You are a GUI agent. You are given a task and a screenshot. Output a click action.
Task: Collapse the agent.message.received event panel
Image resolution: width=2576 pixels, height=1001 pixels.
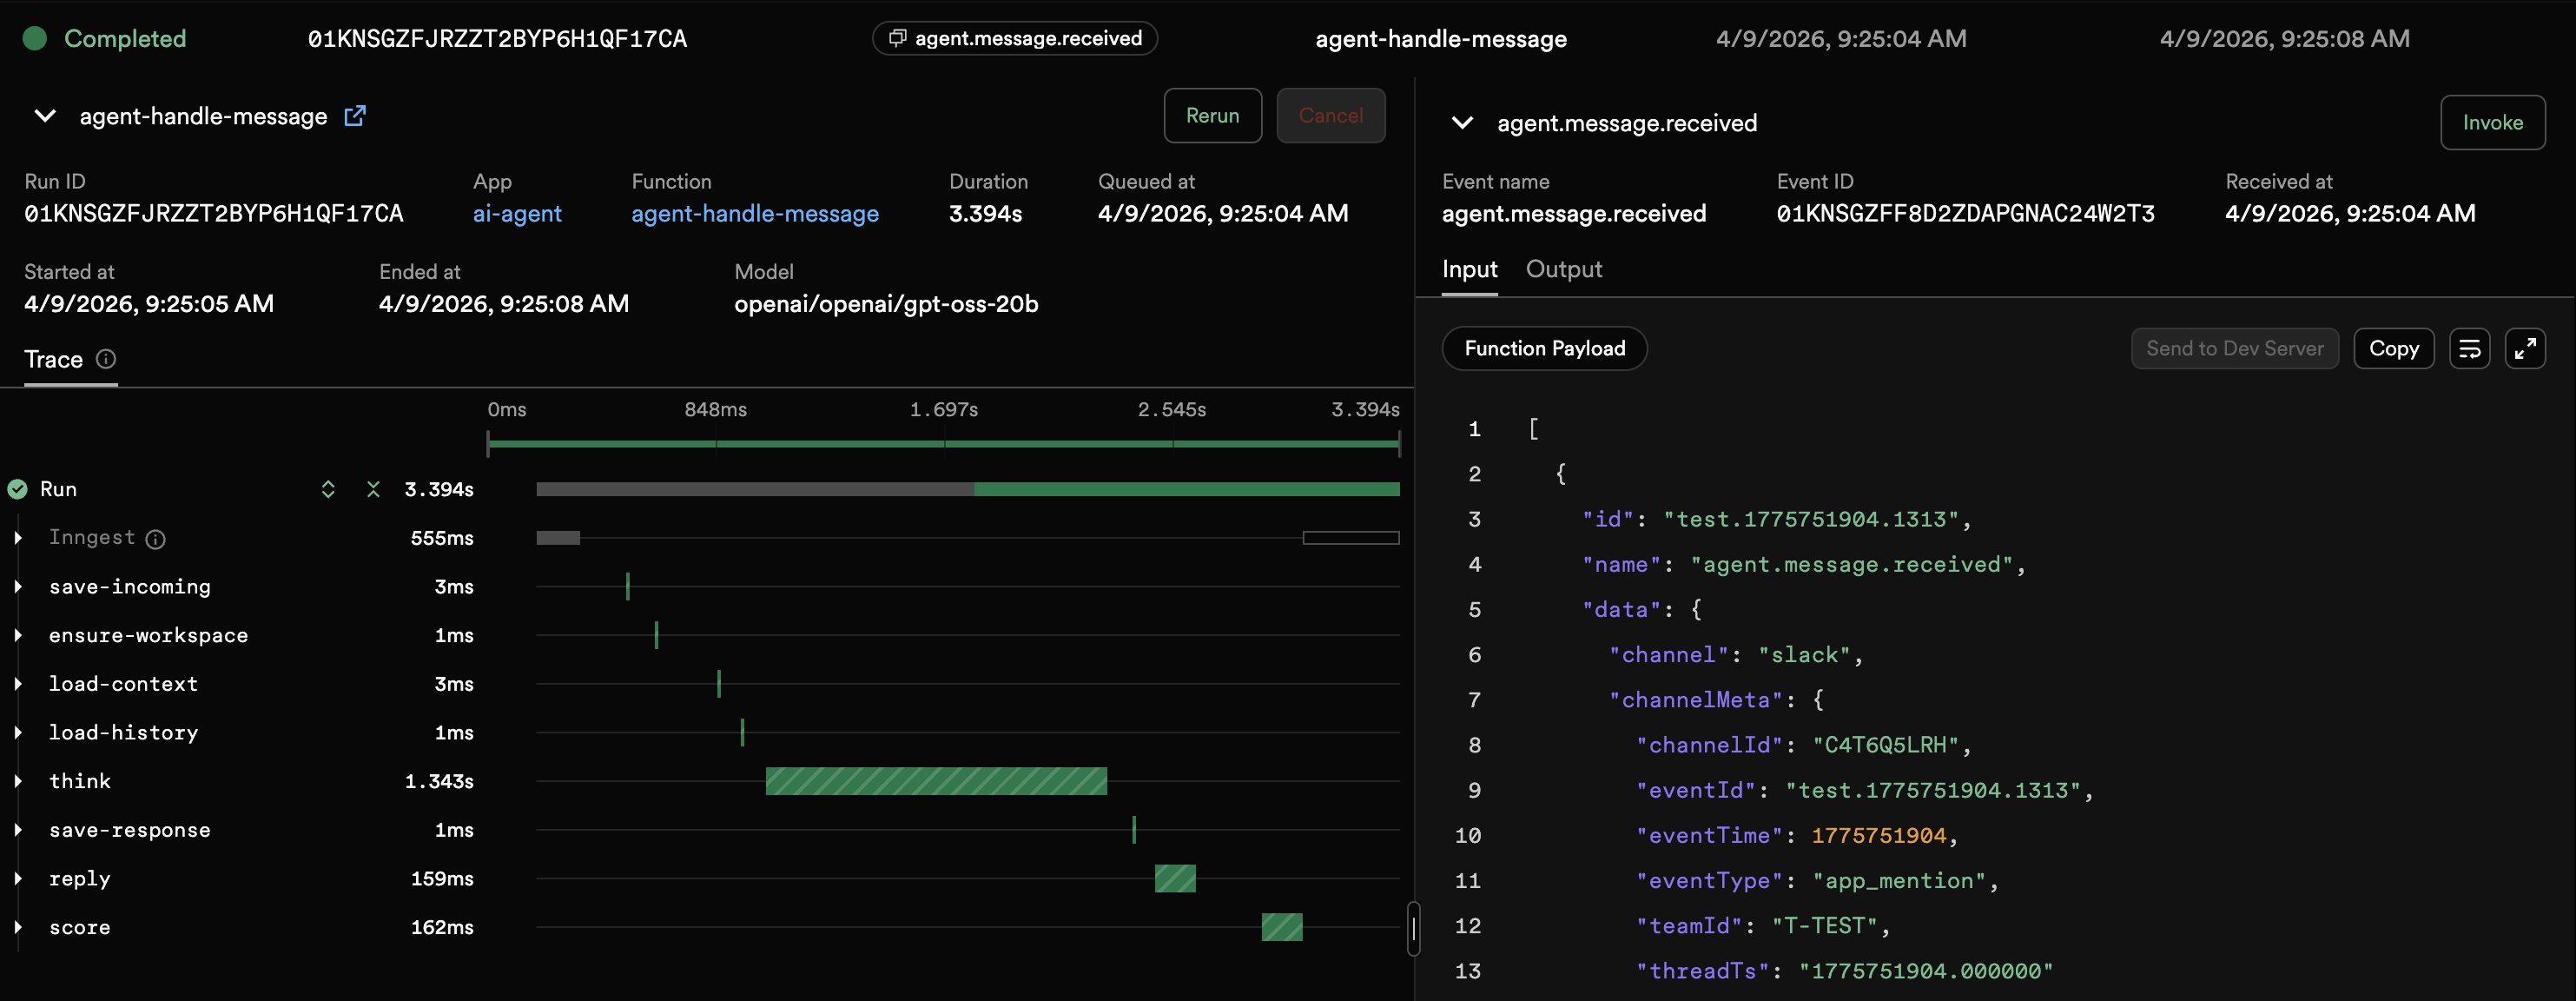point(1462,123)
